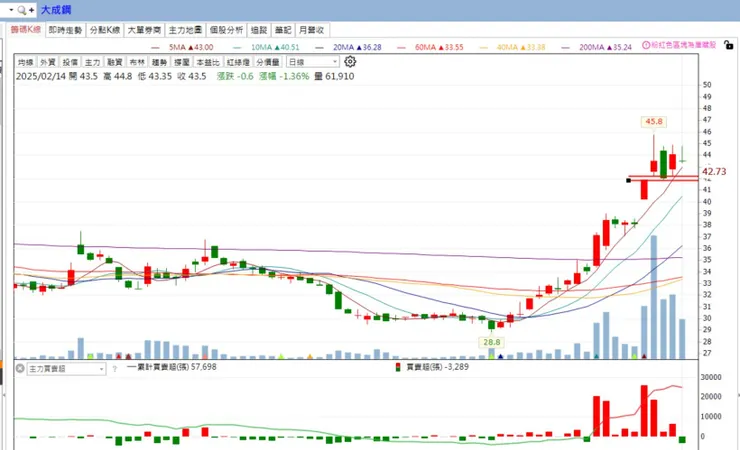The height and width of the screenshot is (450, 740).
Task: Open chart settings gear icon
Action: (x=350, y=62)
